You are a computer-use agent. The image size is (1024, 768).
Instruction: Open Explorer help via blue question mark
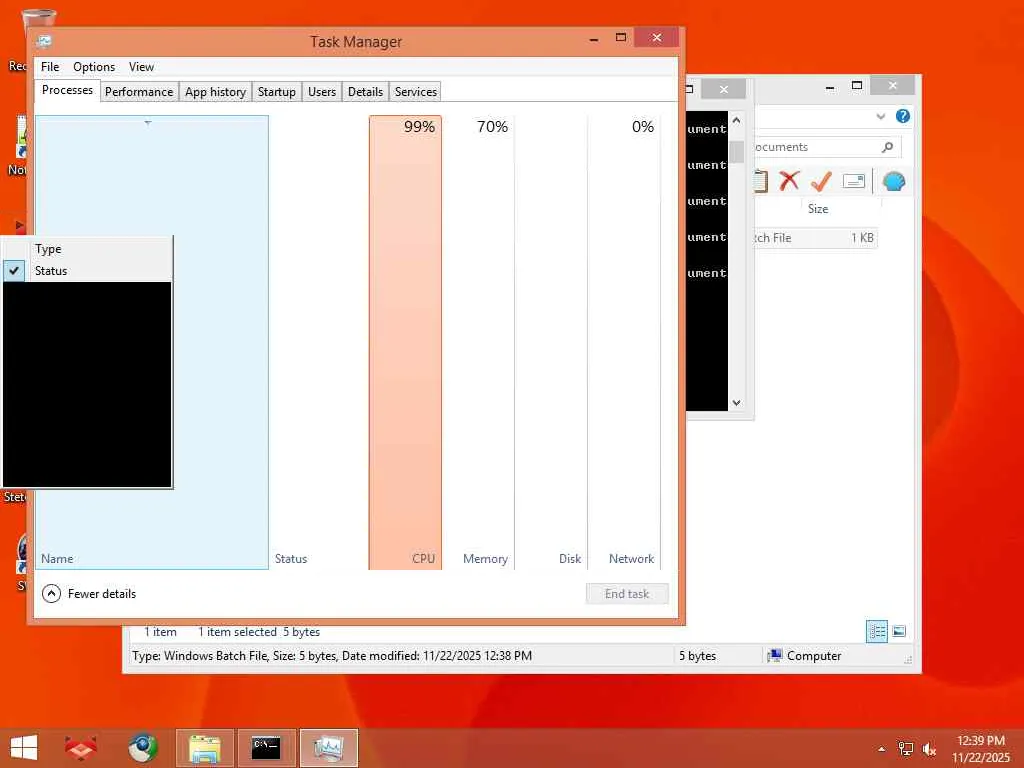(903, 116)
